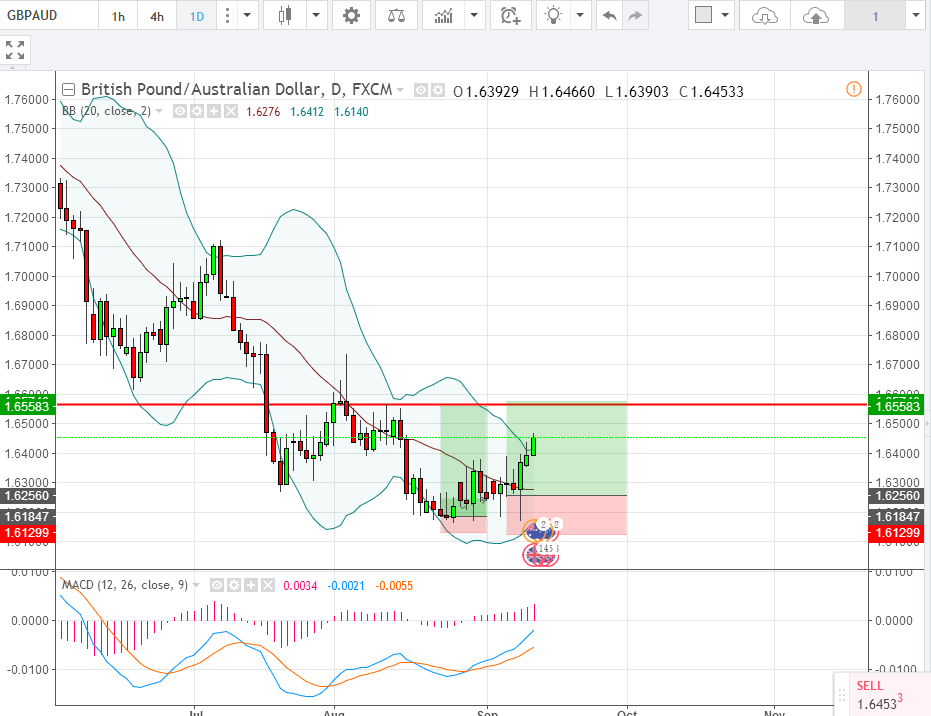Screen dimensions: 931x716
Task: Click the undo arrow
Action: tap(609, 15)
